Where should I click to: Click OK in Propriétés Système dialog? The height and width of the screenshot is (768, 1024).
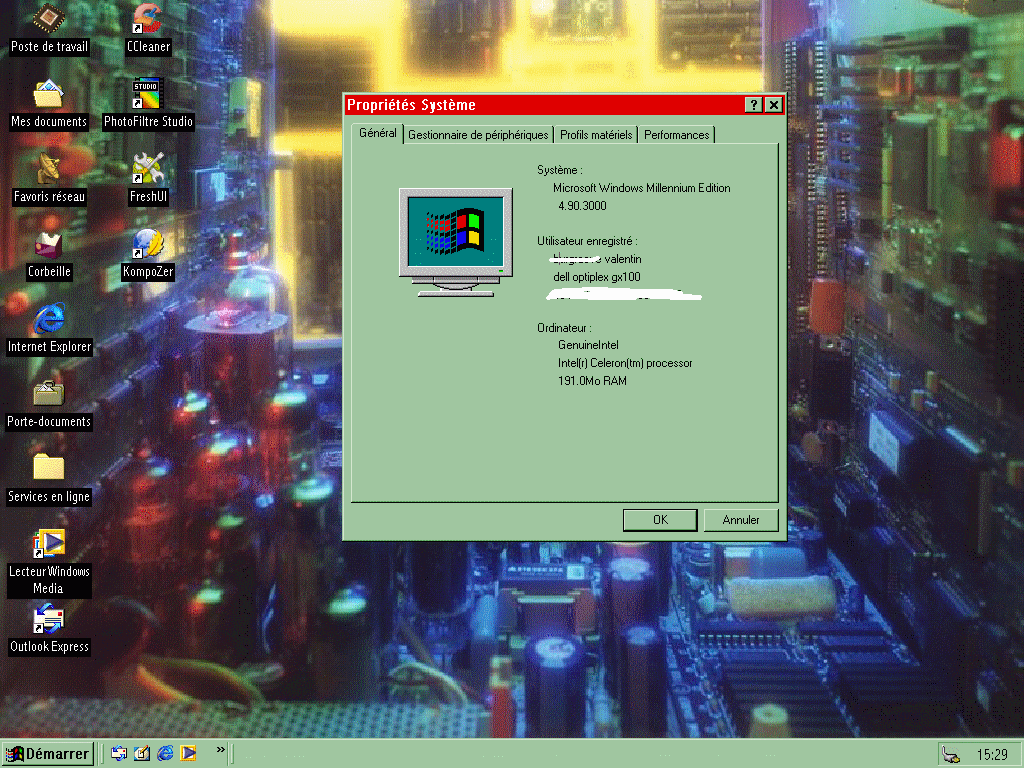pyautogui.click(x=660, y=520)
